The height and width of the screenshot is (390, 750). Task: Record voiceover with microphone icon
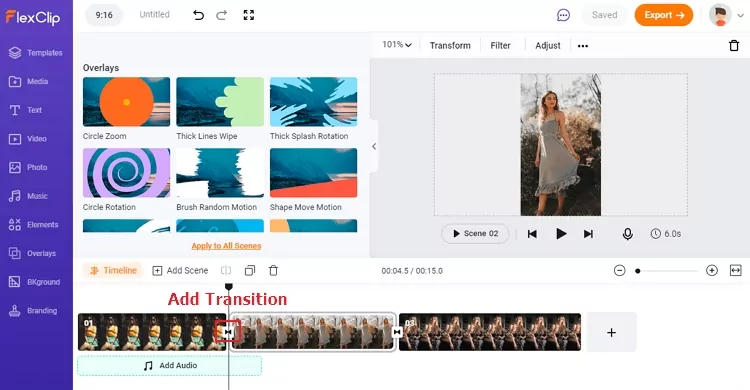628,234
